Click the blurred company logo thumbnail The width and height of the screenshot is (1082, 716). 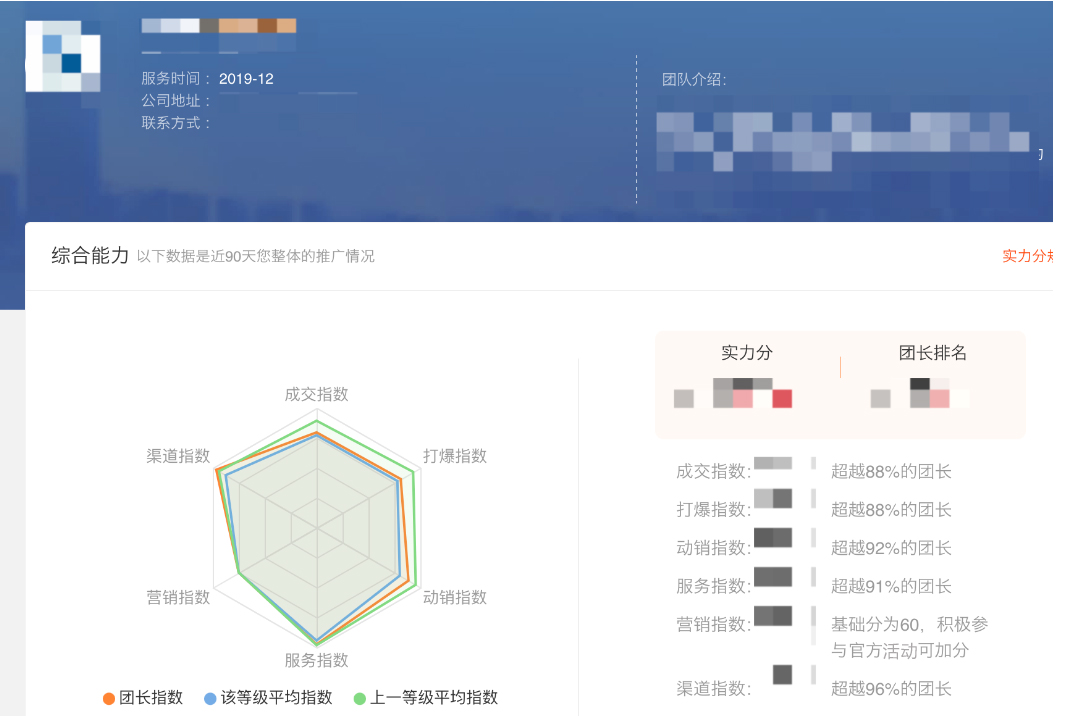62,58
